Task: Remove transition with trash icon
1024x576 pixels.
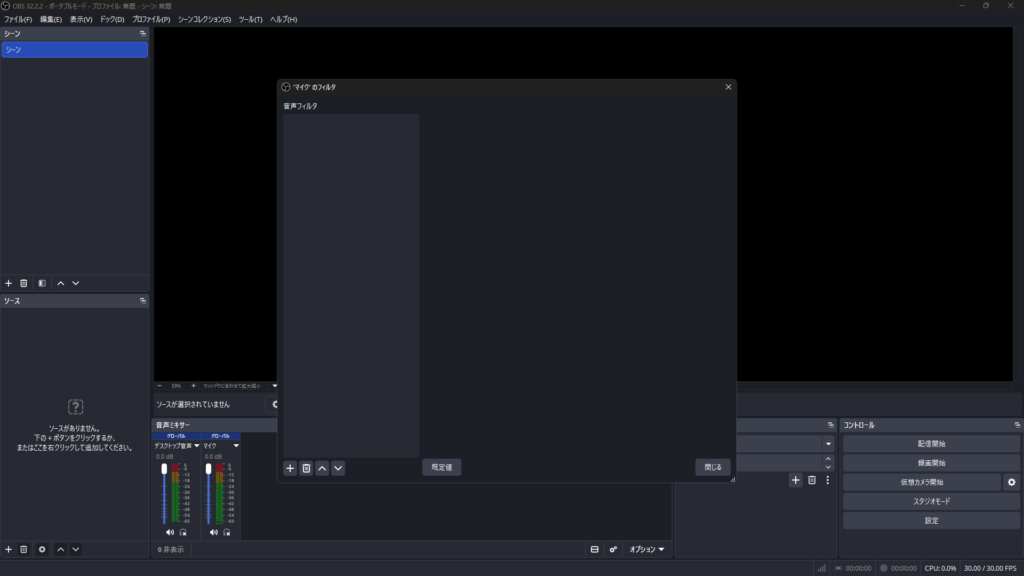Action: pos(812,481)
